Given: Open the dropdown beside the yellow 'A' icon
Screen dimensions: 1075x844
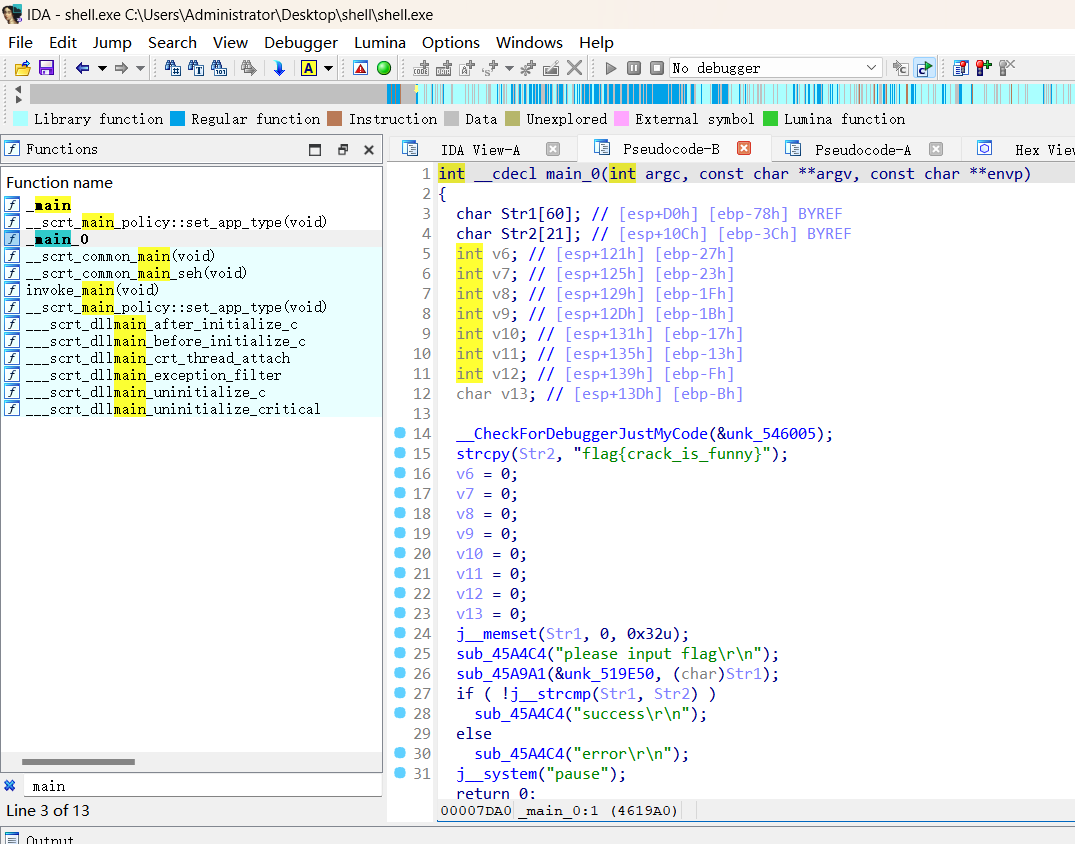Looking at the screenshot, I should point(328,68).
